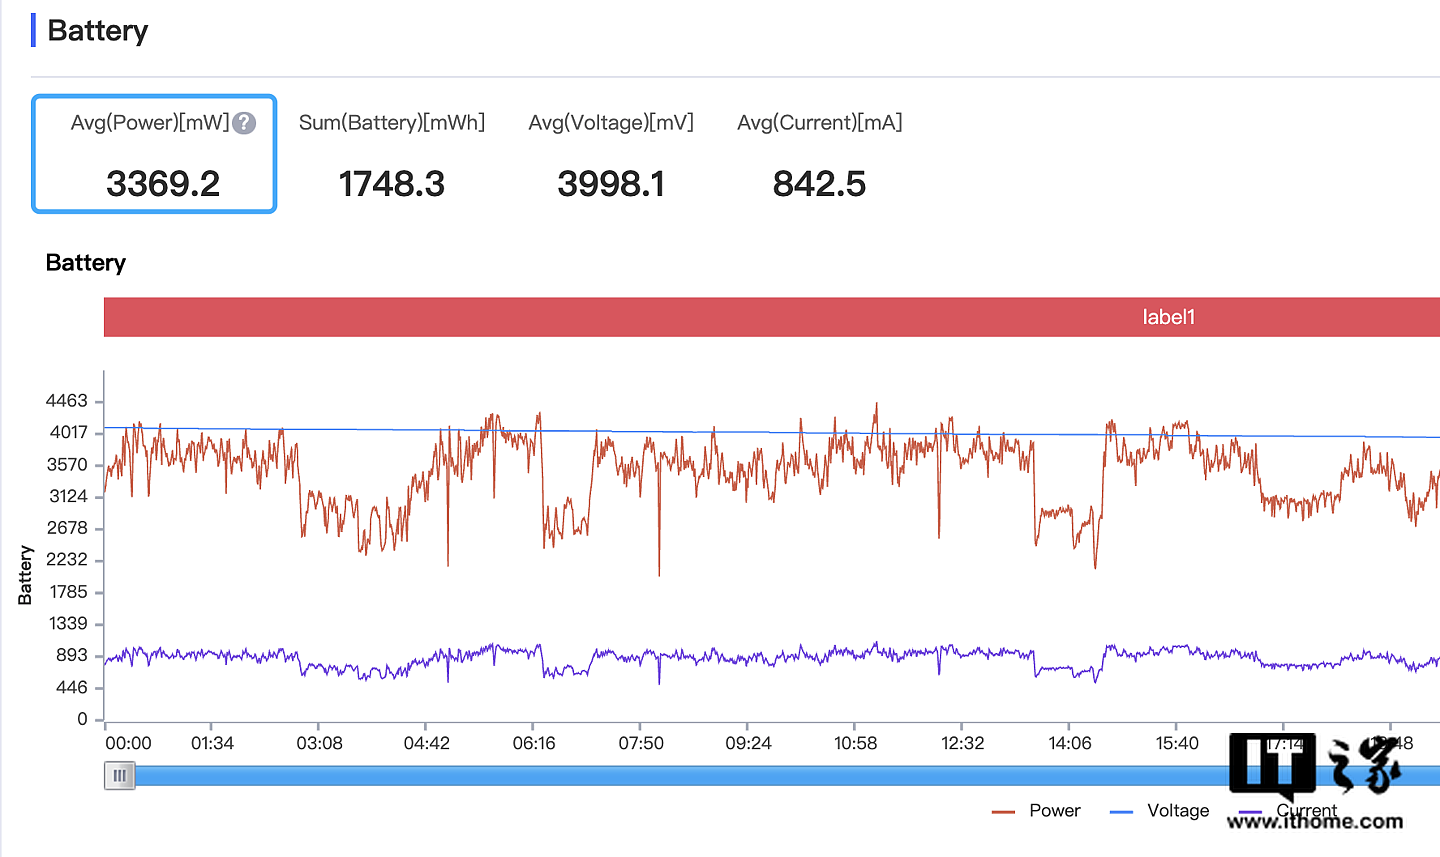
Task: Select the Avg(Voltage)[mV] metric card
Action: (x=611, y=153)
